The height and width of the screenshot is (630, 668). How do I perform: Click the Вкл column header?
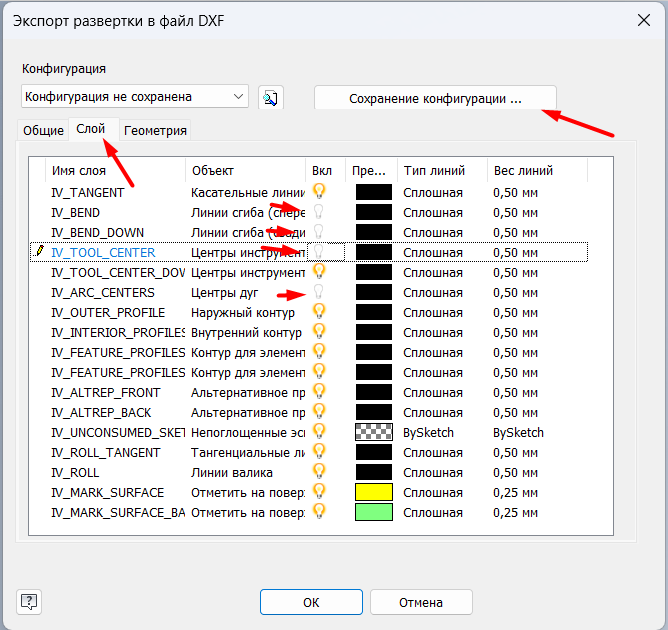(x=325, y=170)
